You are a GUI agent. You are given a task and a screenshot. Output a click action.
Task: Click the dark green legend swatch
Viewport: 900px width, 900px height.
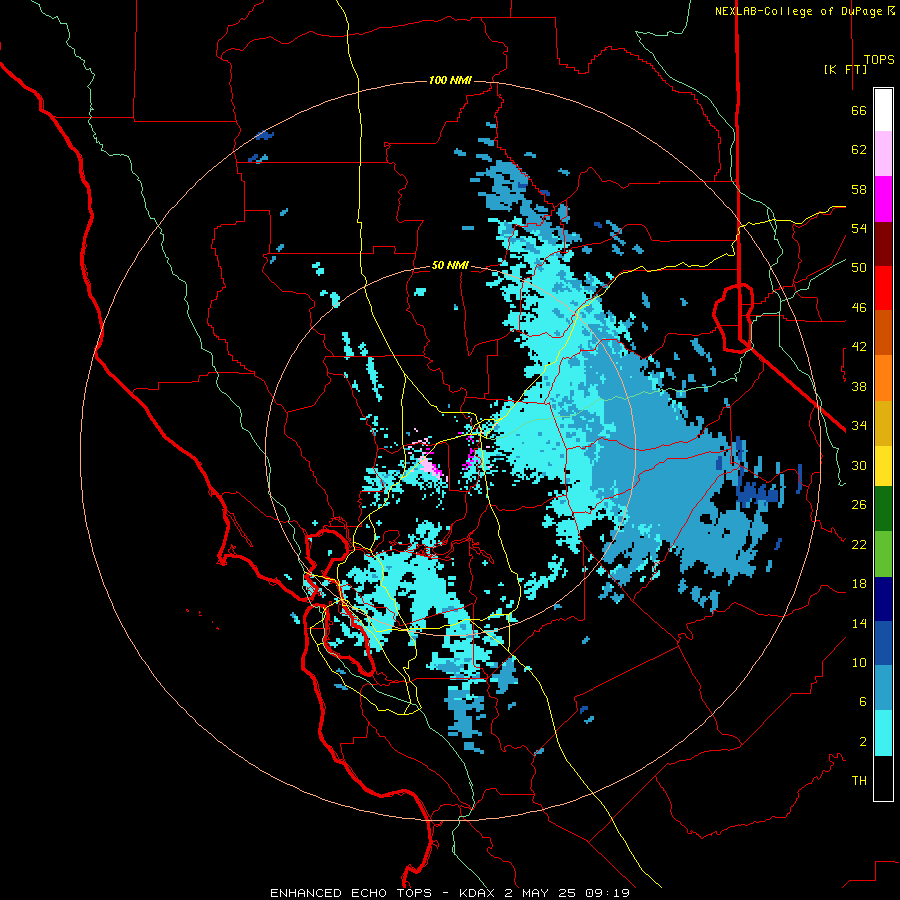883,509
